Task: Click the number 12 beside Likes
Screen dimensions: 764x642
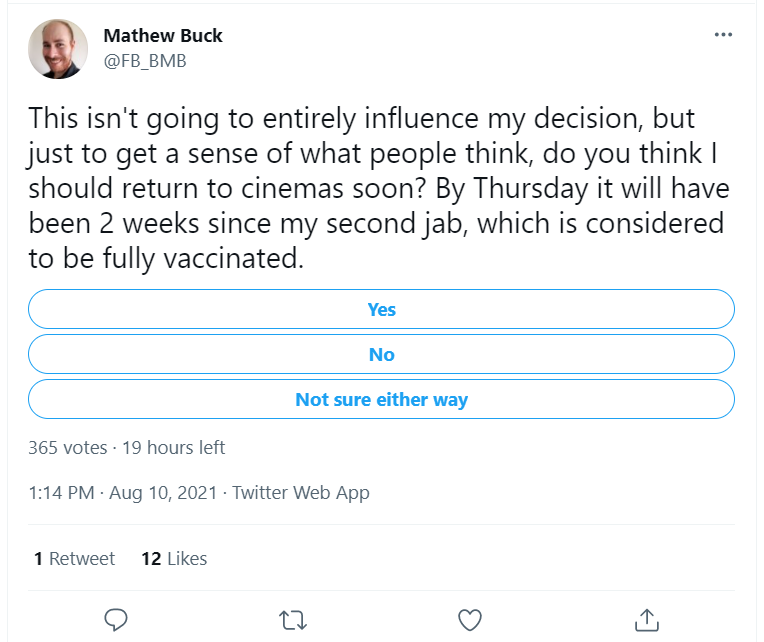Action: tap(151, 559)
